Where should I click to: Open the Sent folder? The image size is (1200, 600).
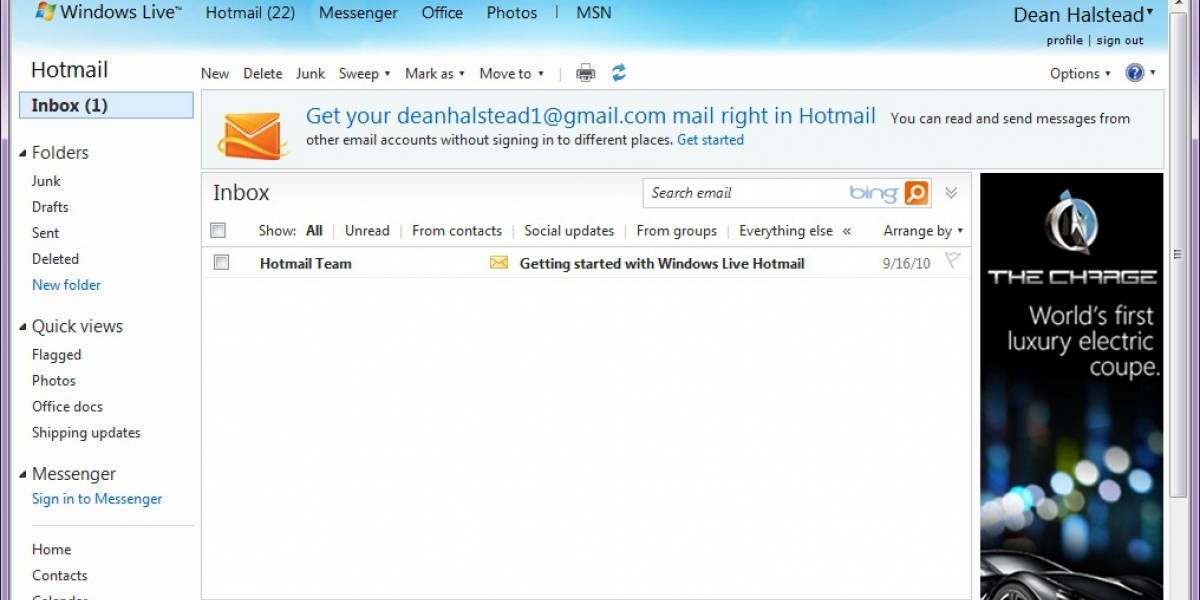[x=45, y=233]
